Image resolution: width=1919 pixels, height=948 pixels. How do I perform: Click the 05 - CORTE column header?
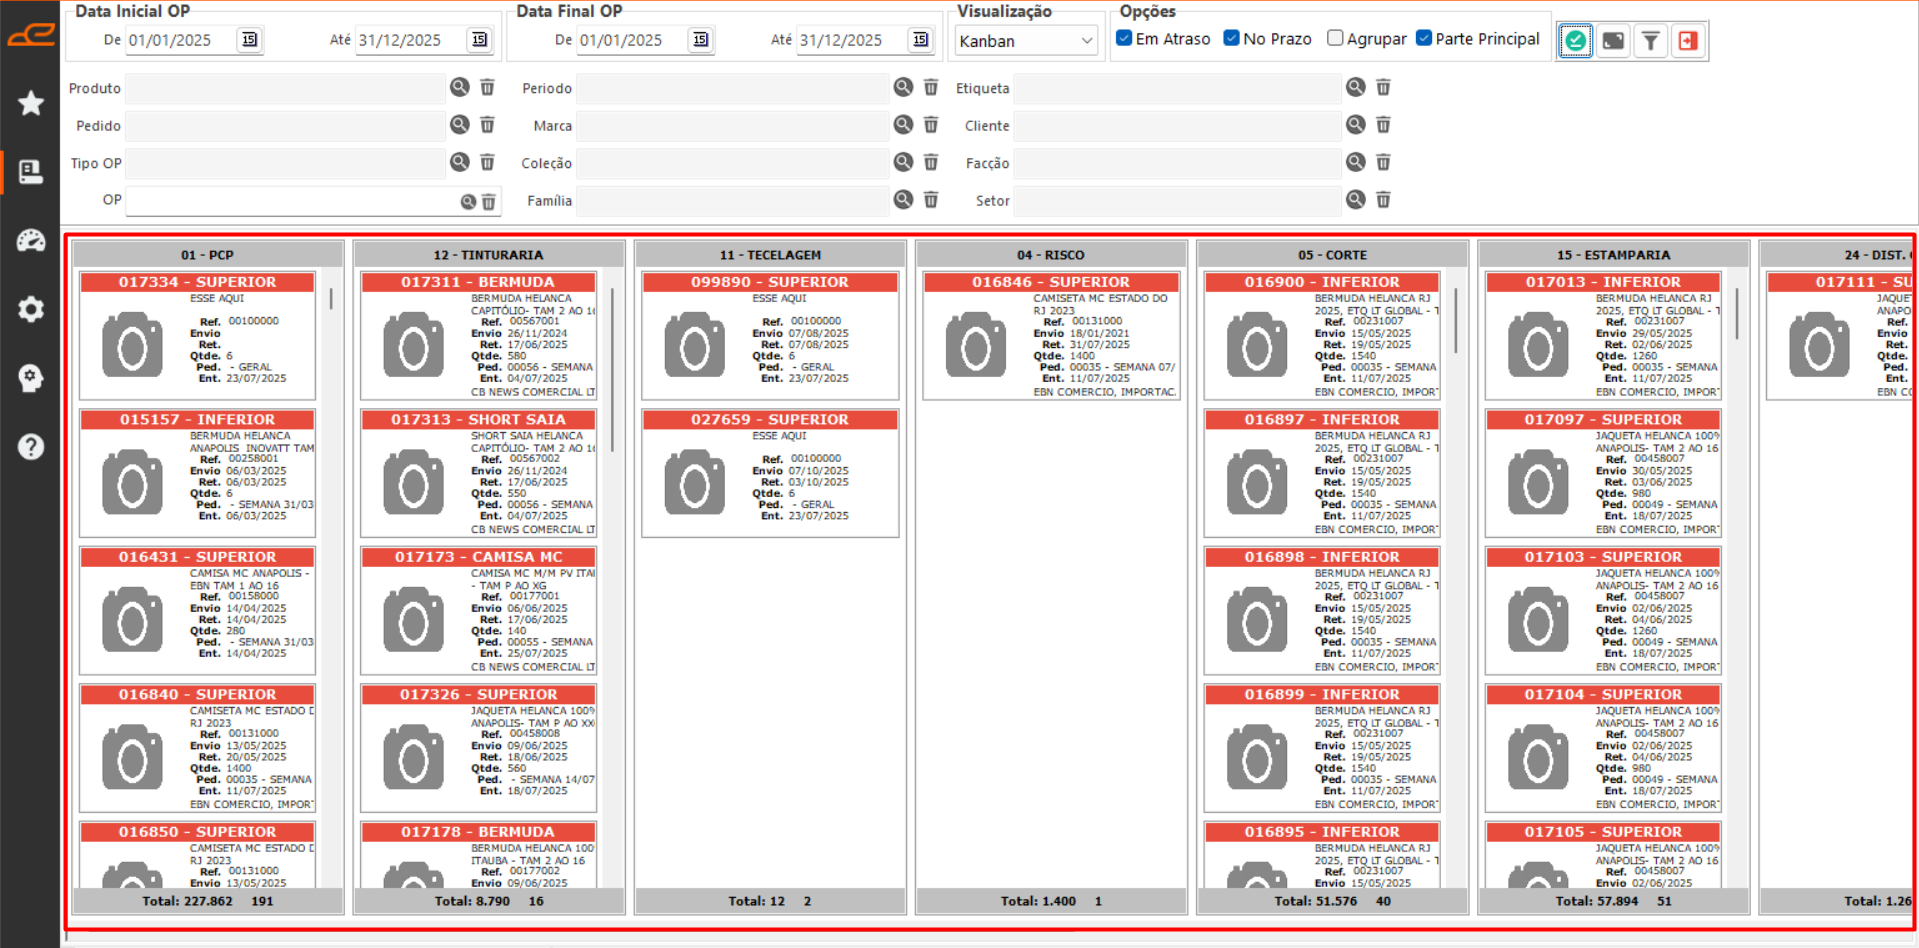[1332, 255]
